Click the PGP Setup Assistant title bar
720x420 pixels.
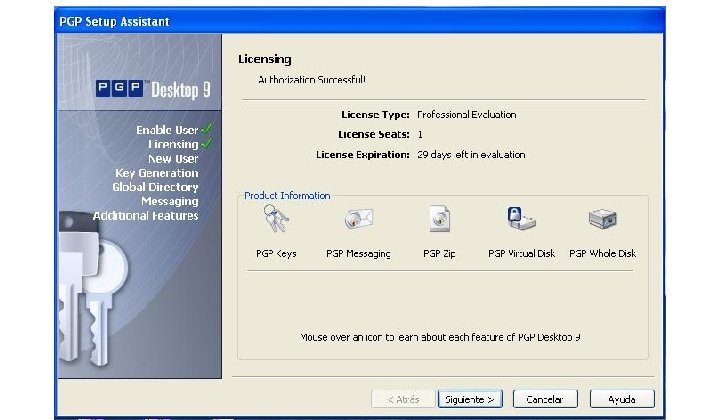click(360, 21)
